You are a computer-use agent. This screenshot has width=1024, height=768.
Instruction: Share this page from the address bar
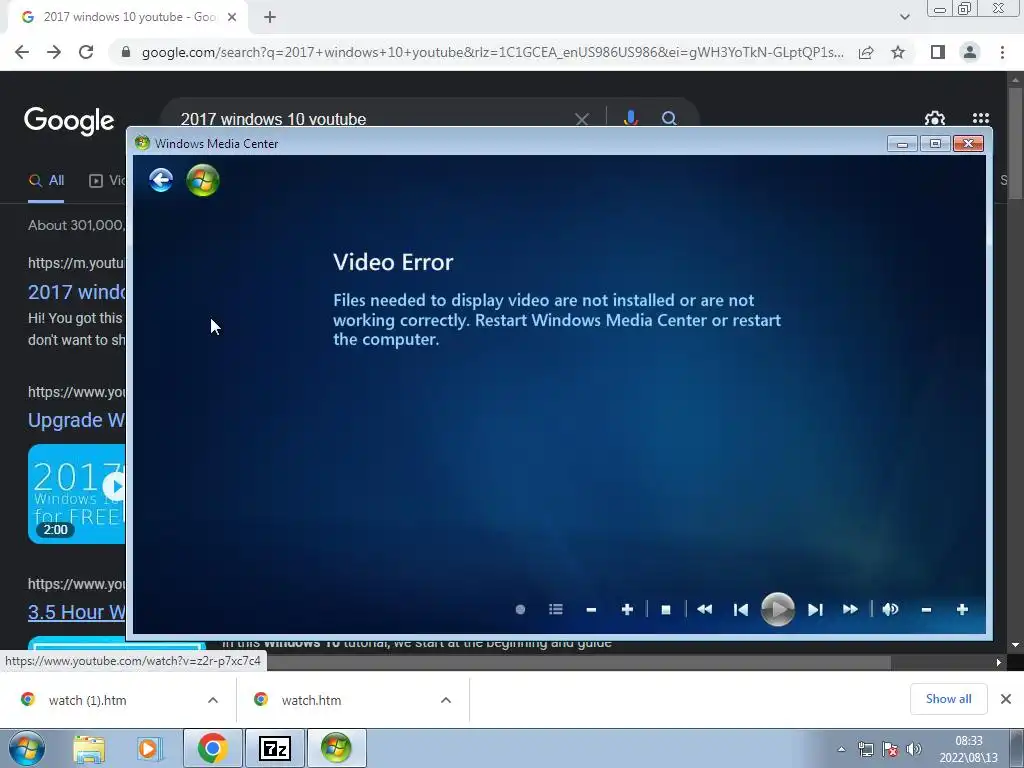[x=866, y=52]
